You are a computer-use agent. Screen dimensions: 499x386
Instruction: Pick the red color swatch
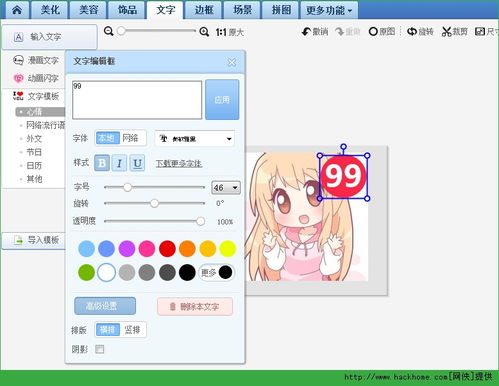(167, 249)
